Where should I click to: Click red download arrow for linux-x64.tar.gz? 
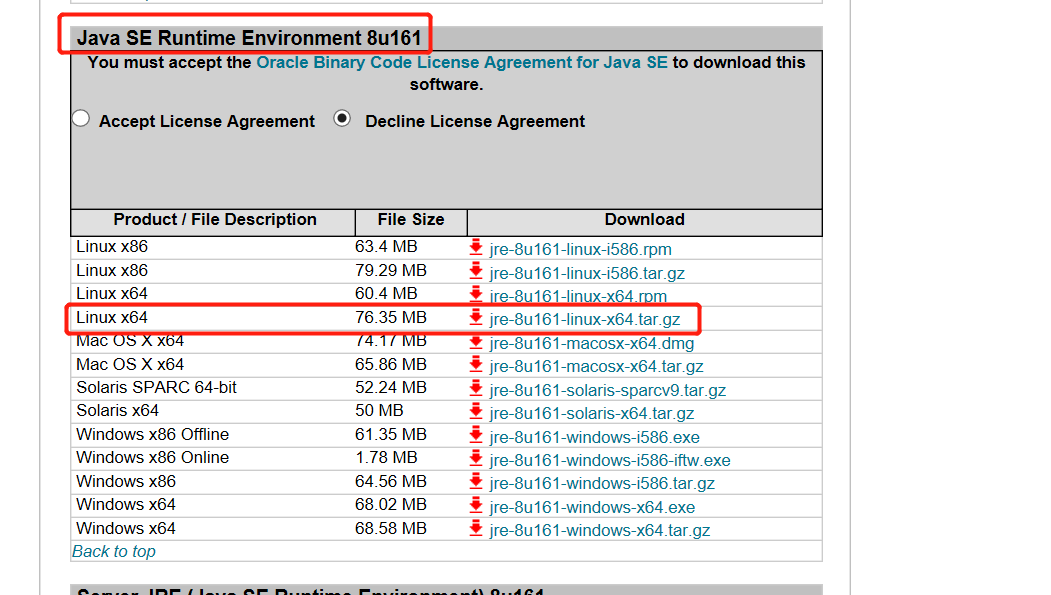click(476, 318)
